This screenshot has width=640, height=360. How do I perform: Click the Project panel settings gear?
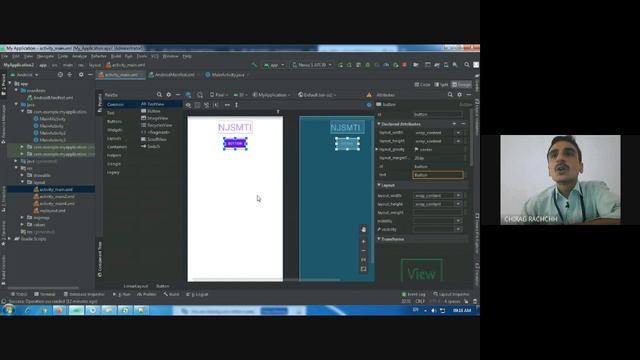[x=81, y=75]
